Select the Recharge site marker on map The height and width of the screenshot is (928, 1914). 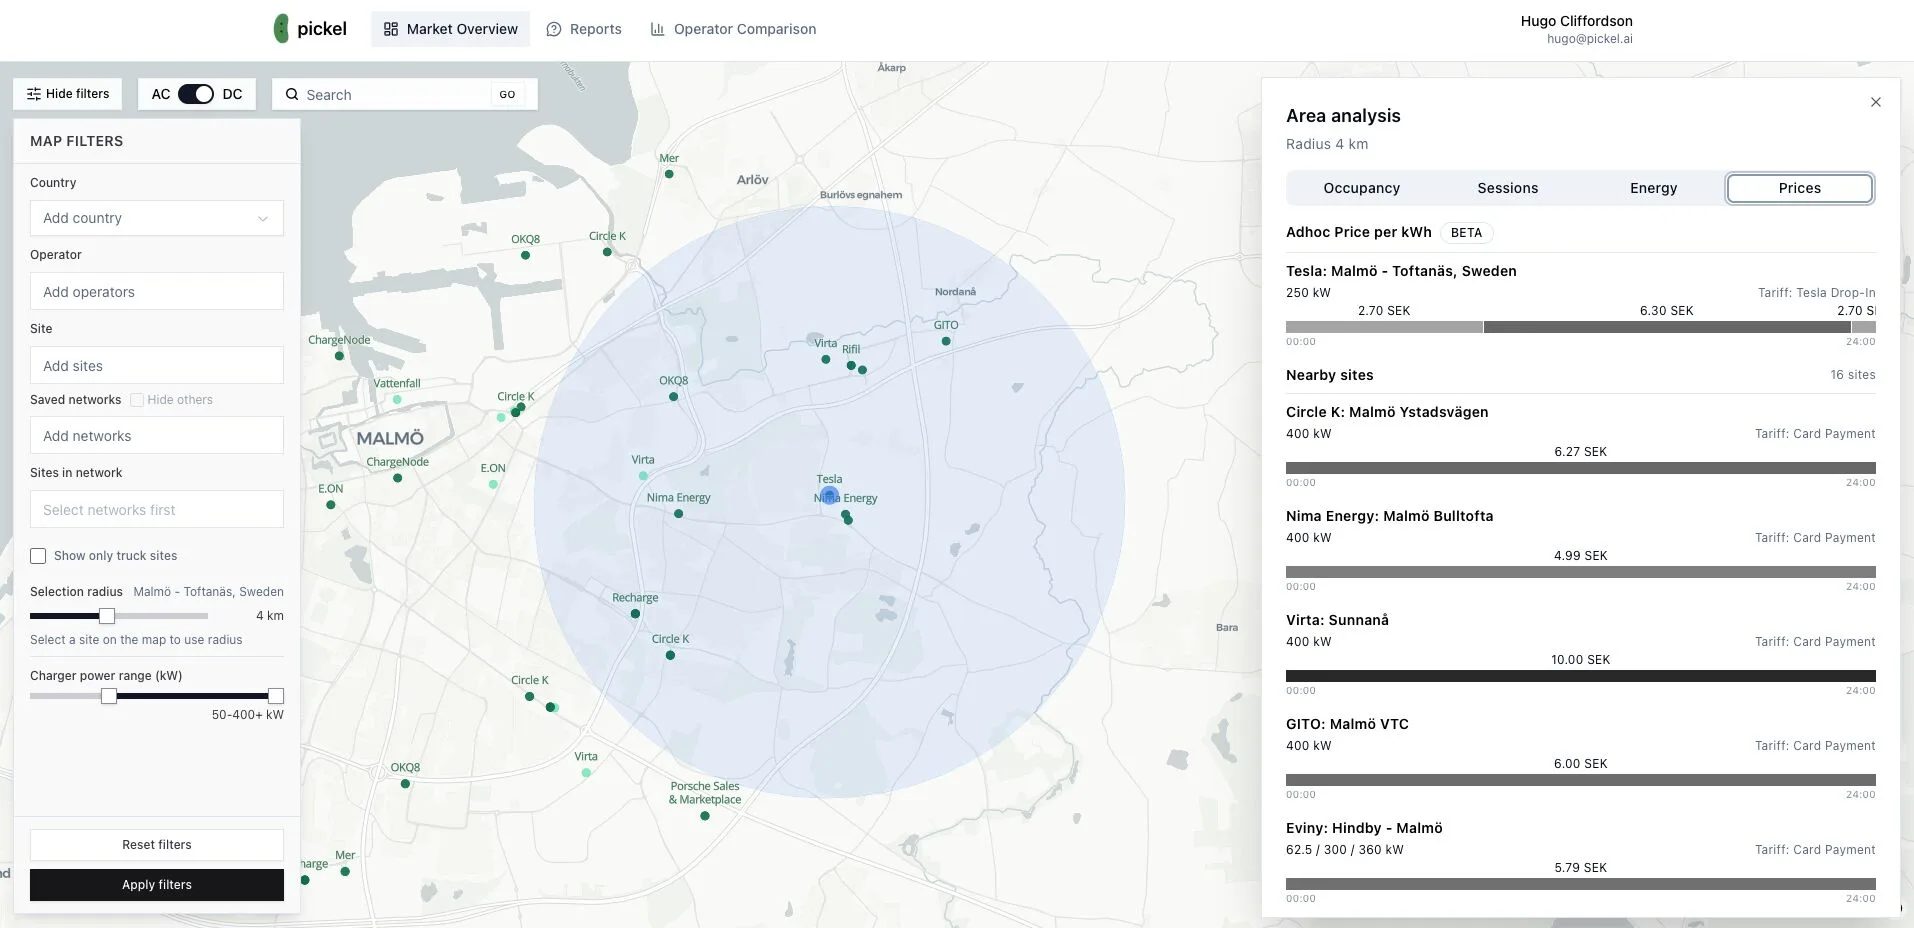pos(635,614)
